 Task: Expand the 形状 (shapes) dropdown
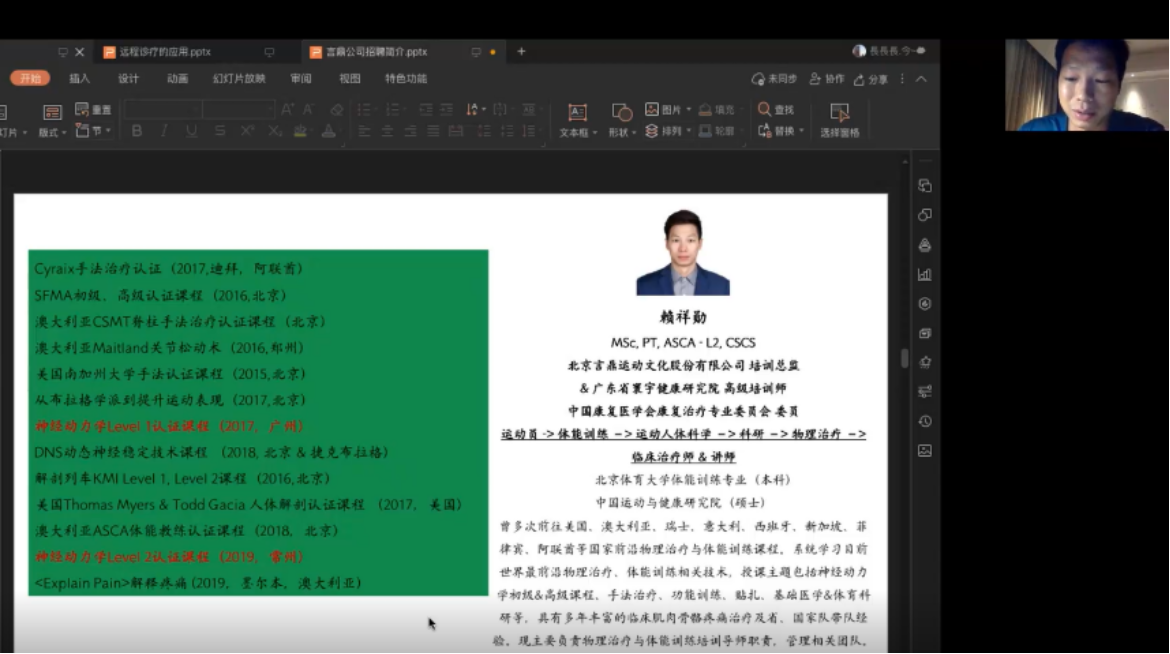coord(621,131)
